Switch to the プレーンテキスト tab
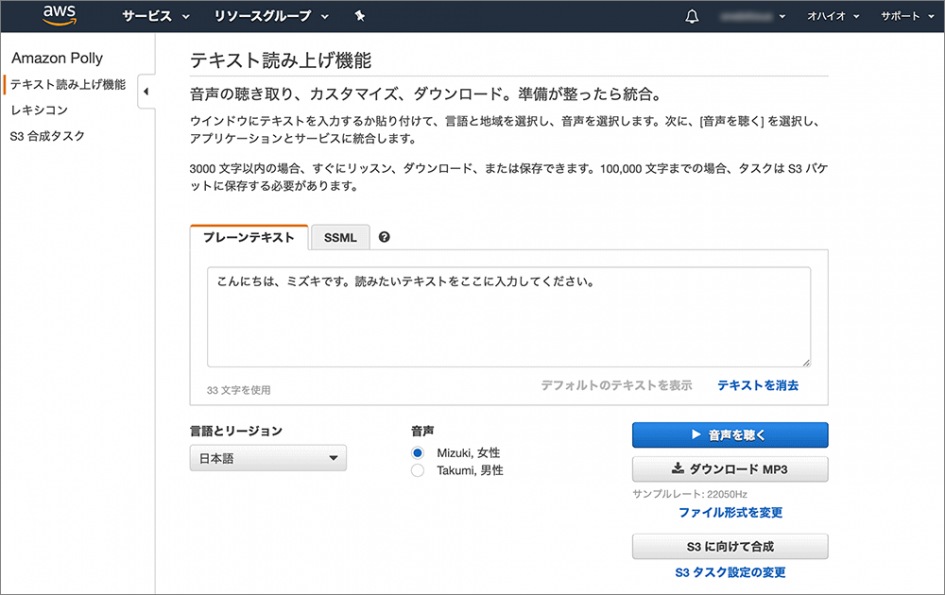Viewport: 945px width, 595px height. (249, 237)
